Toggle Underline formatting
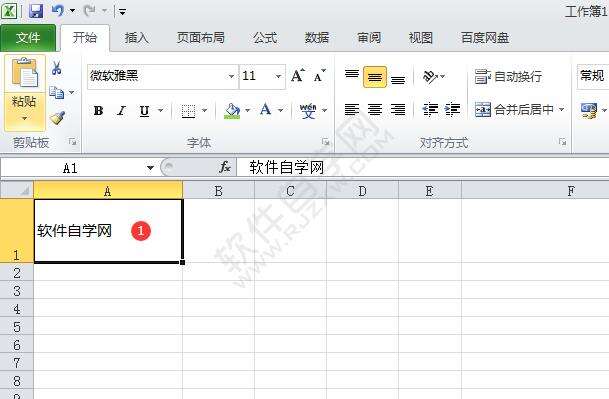This screenshot has width=609, height=399. pos(144,111)
